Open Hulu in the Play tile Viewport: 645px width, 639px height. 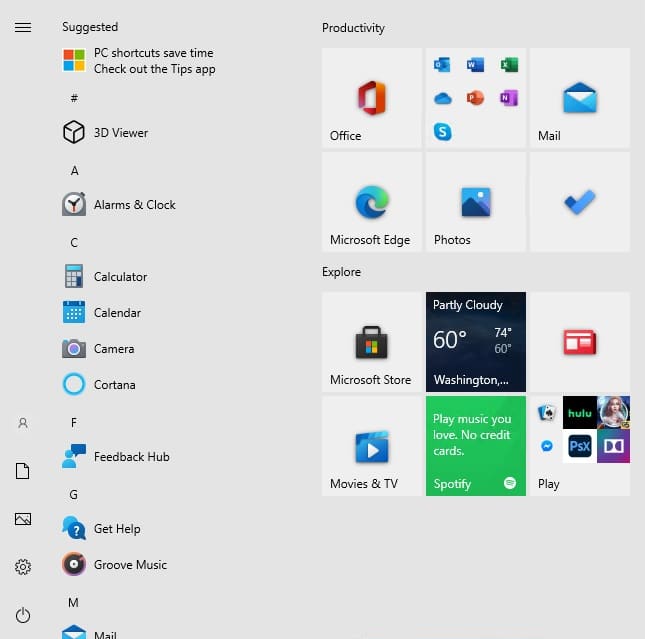[580, 413]
